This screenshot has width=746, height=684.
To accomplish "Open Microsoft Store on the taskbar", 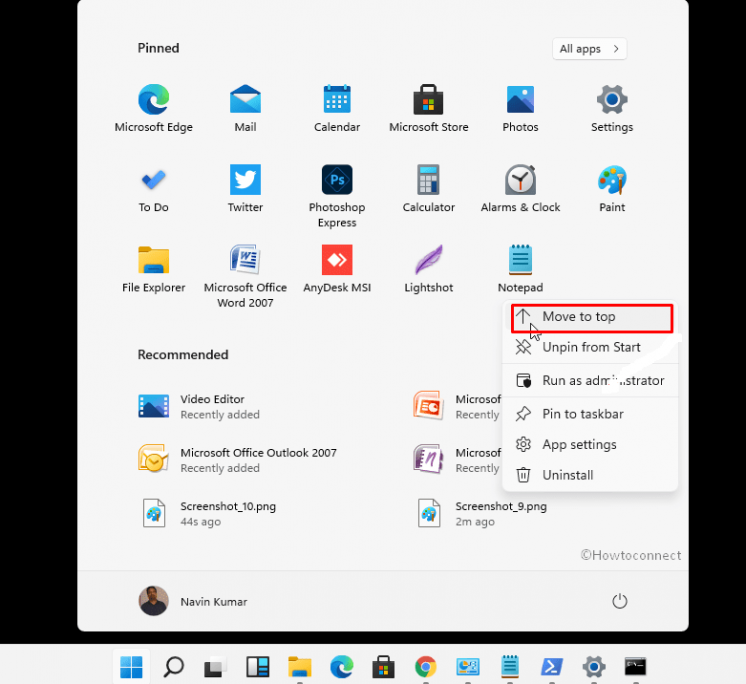I will pos(383,666).
